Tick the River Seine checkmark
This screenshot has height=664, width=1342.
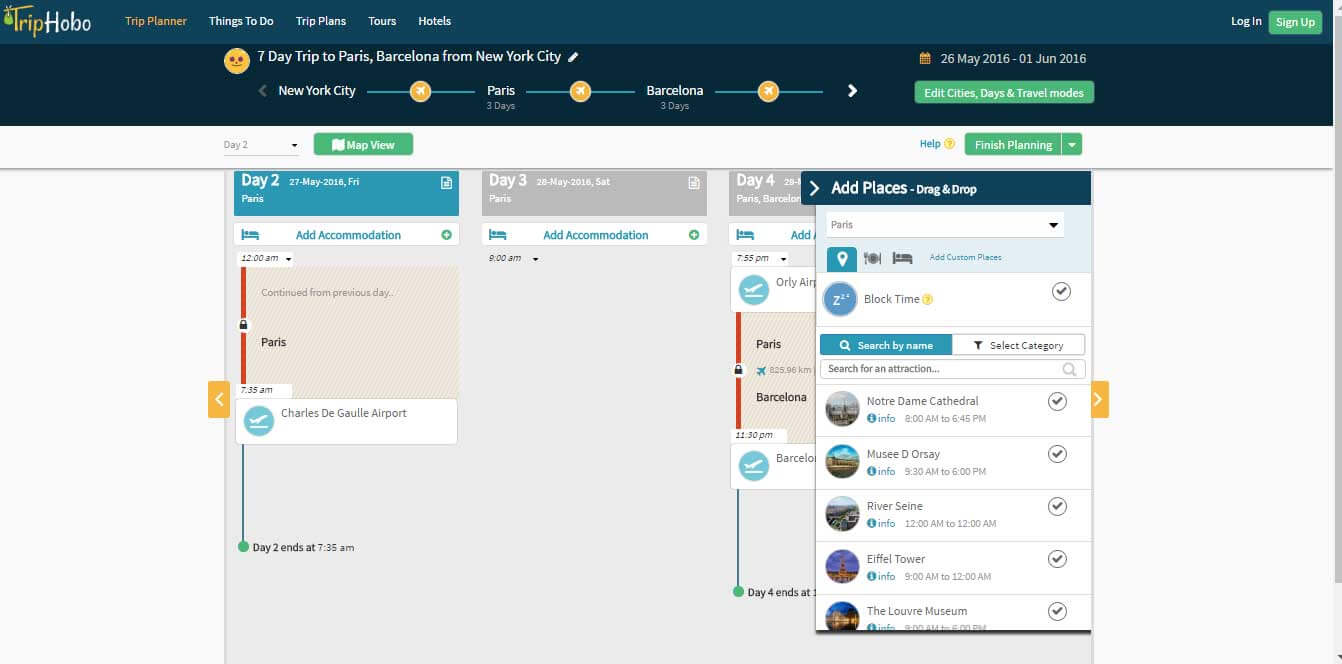pos(1057,506)
